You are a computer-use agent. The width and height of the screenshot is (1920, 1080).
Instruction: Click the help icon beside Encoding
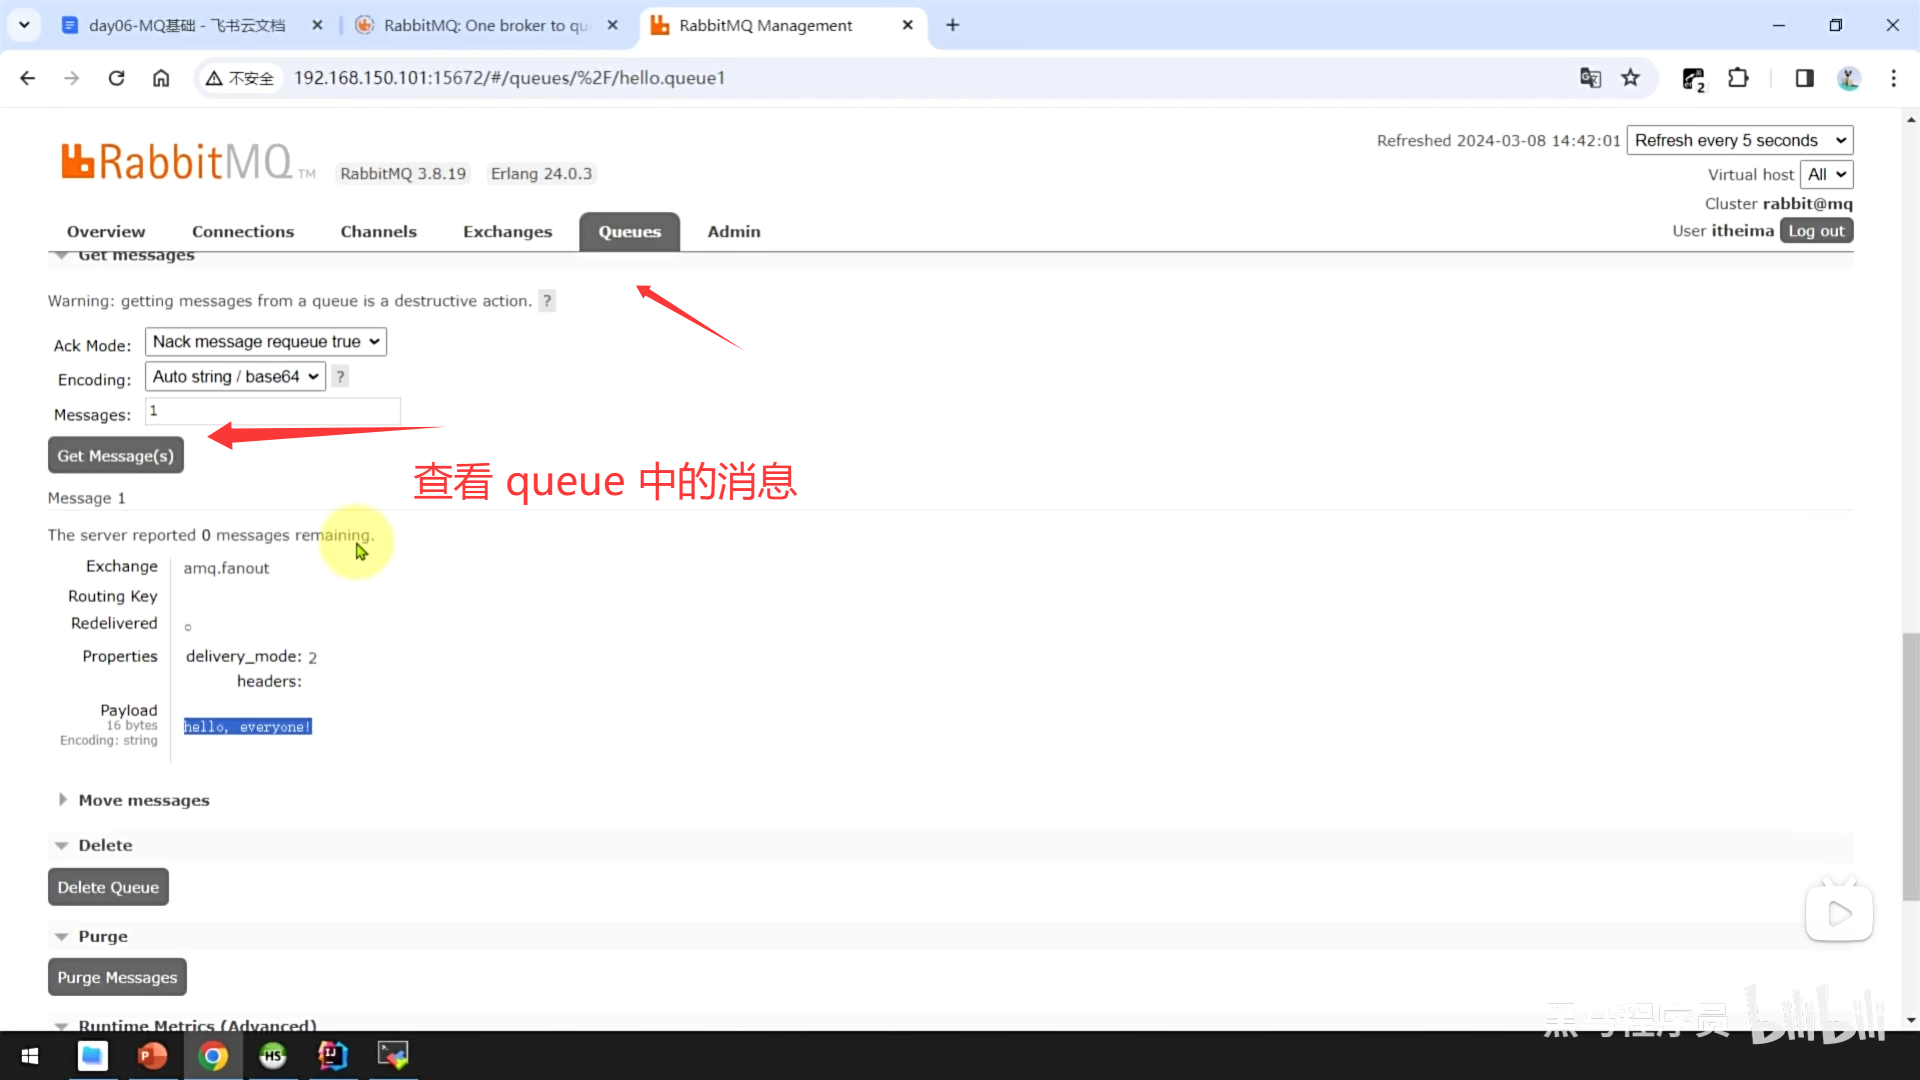click(341, 377)
